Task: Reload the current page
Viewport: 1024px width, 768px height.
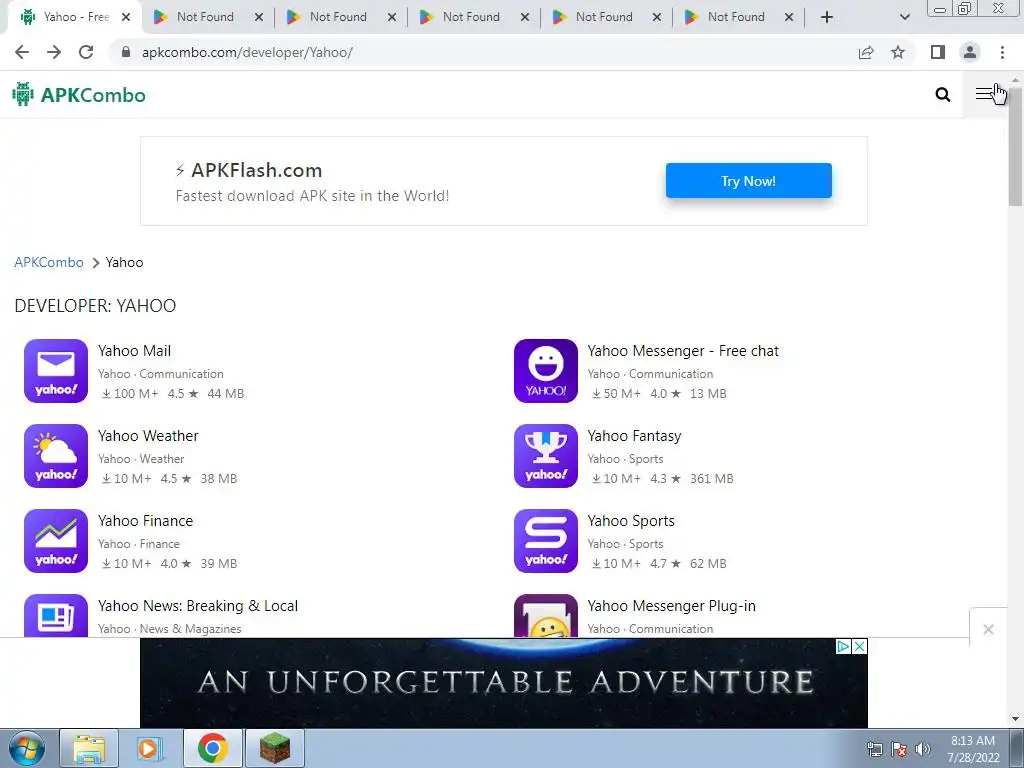Action: click(x=86, y=52)
